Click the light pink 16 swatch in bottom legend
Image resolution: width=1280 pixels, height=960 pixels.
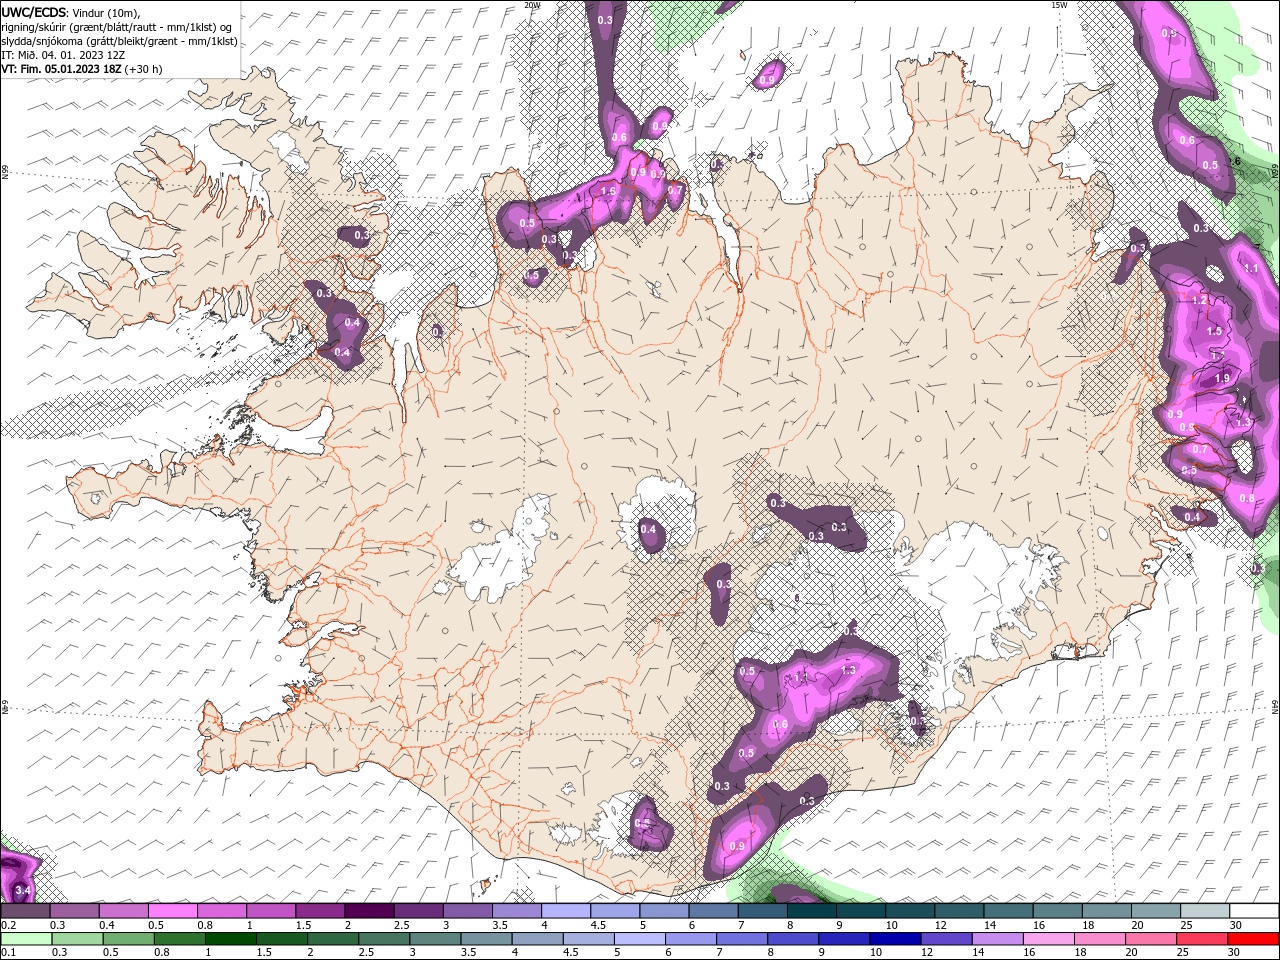pos(1048,939)
